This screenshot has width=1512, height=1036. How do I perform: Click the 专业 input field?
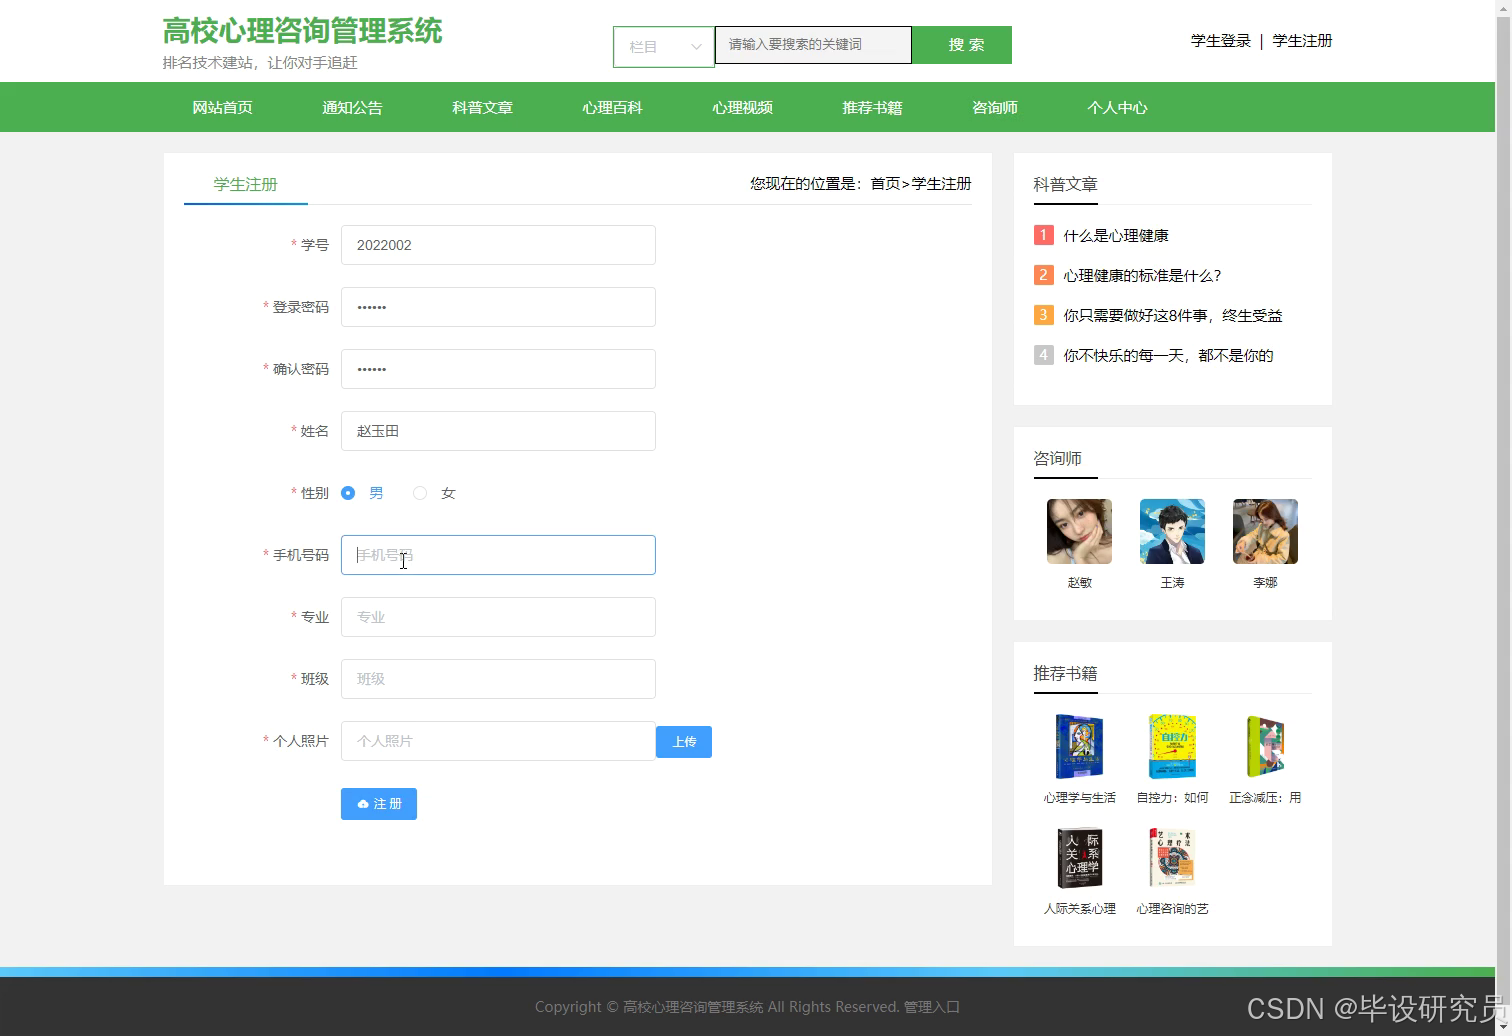tap(498, 617)
